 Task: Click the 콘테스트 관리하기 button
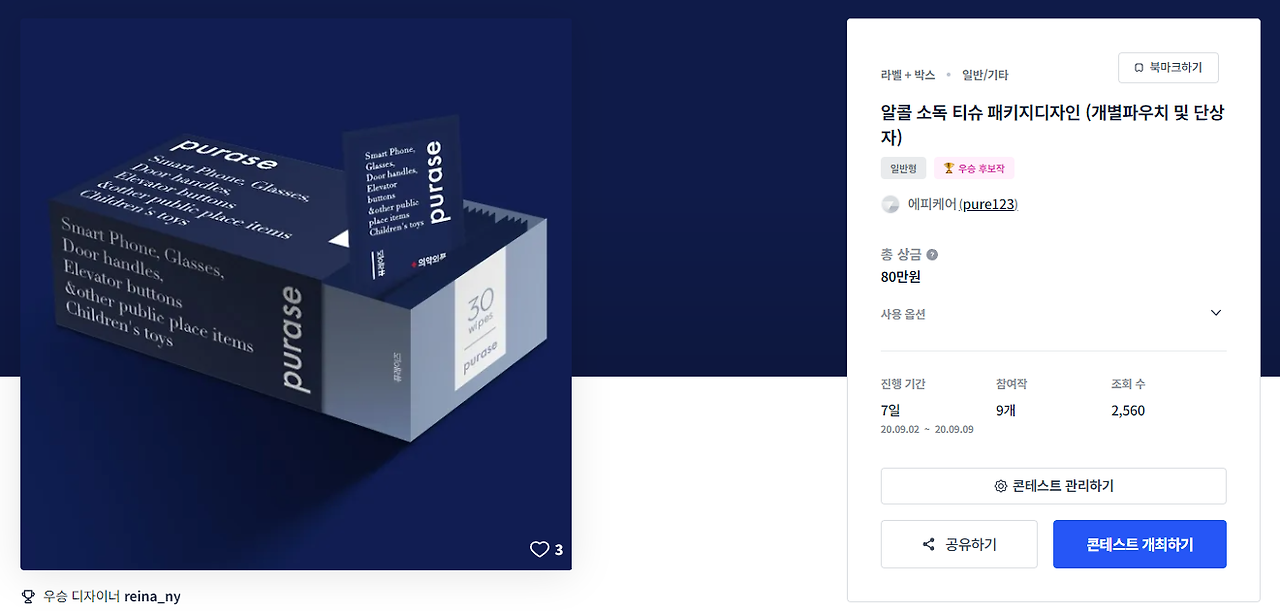point(1053,486)
